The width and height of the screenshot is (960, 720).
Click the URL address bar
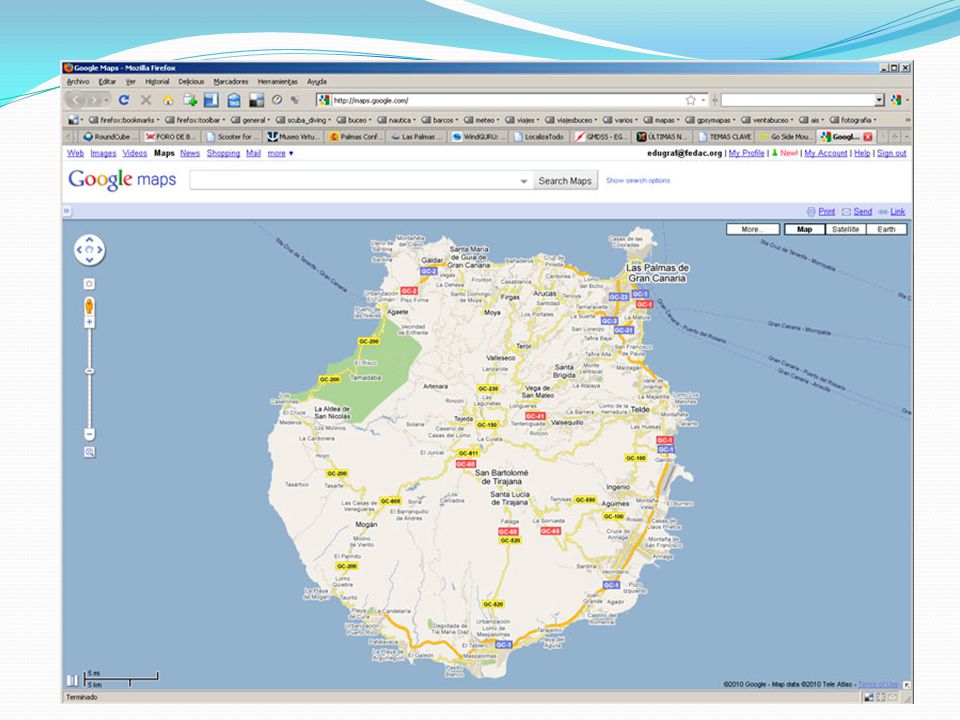tap(508, 100)
